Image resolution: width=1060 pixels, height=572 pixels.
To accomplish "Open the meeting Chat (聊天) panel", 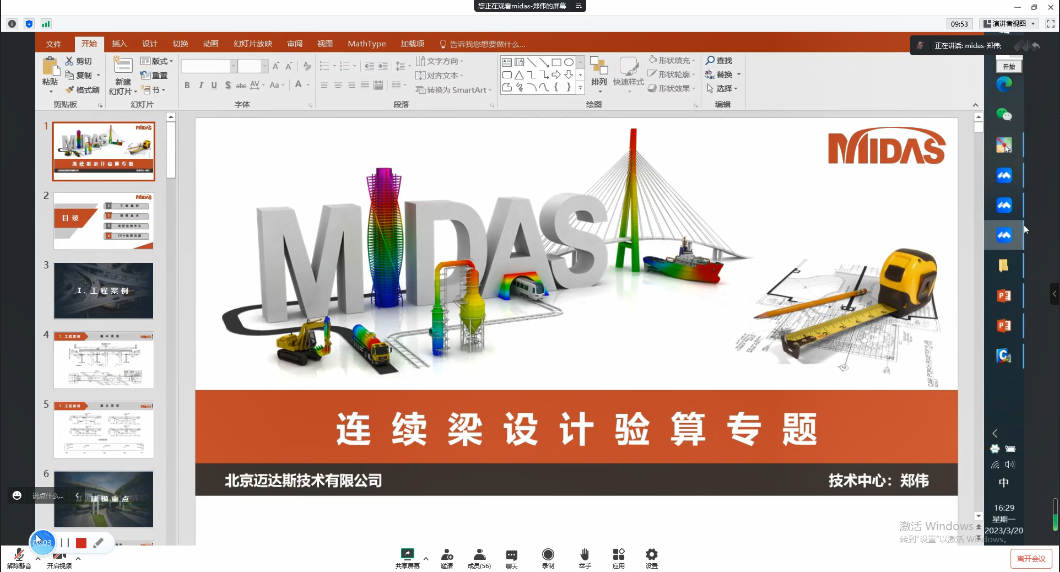I will (x=512, y=558).
